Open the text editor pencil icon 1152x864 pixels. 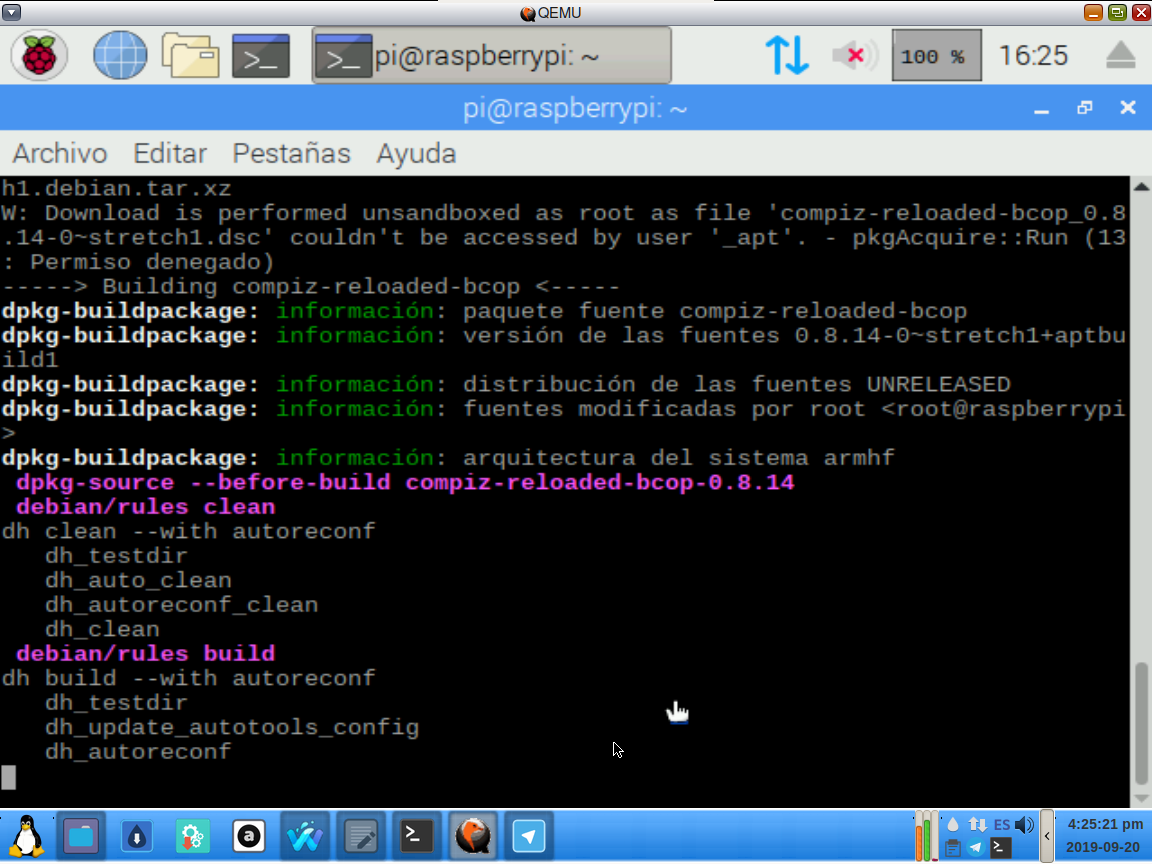(x=361, y=836)
